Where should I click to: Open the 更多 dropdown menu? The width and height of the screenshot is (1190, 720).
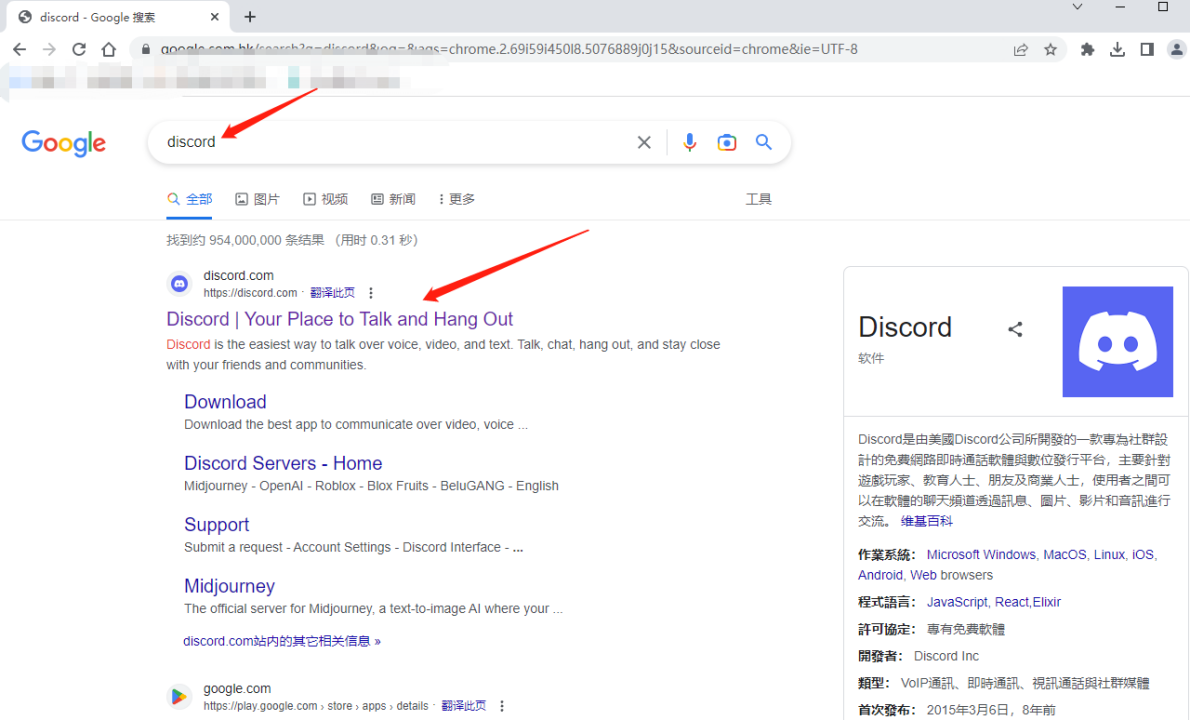457,199
